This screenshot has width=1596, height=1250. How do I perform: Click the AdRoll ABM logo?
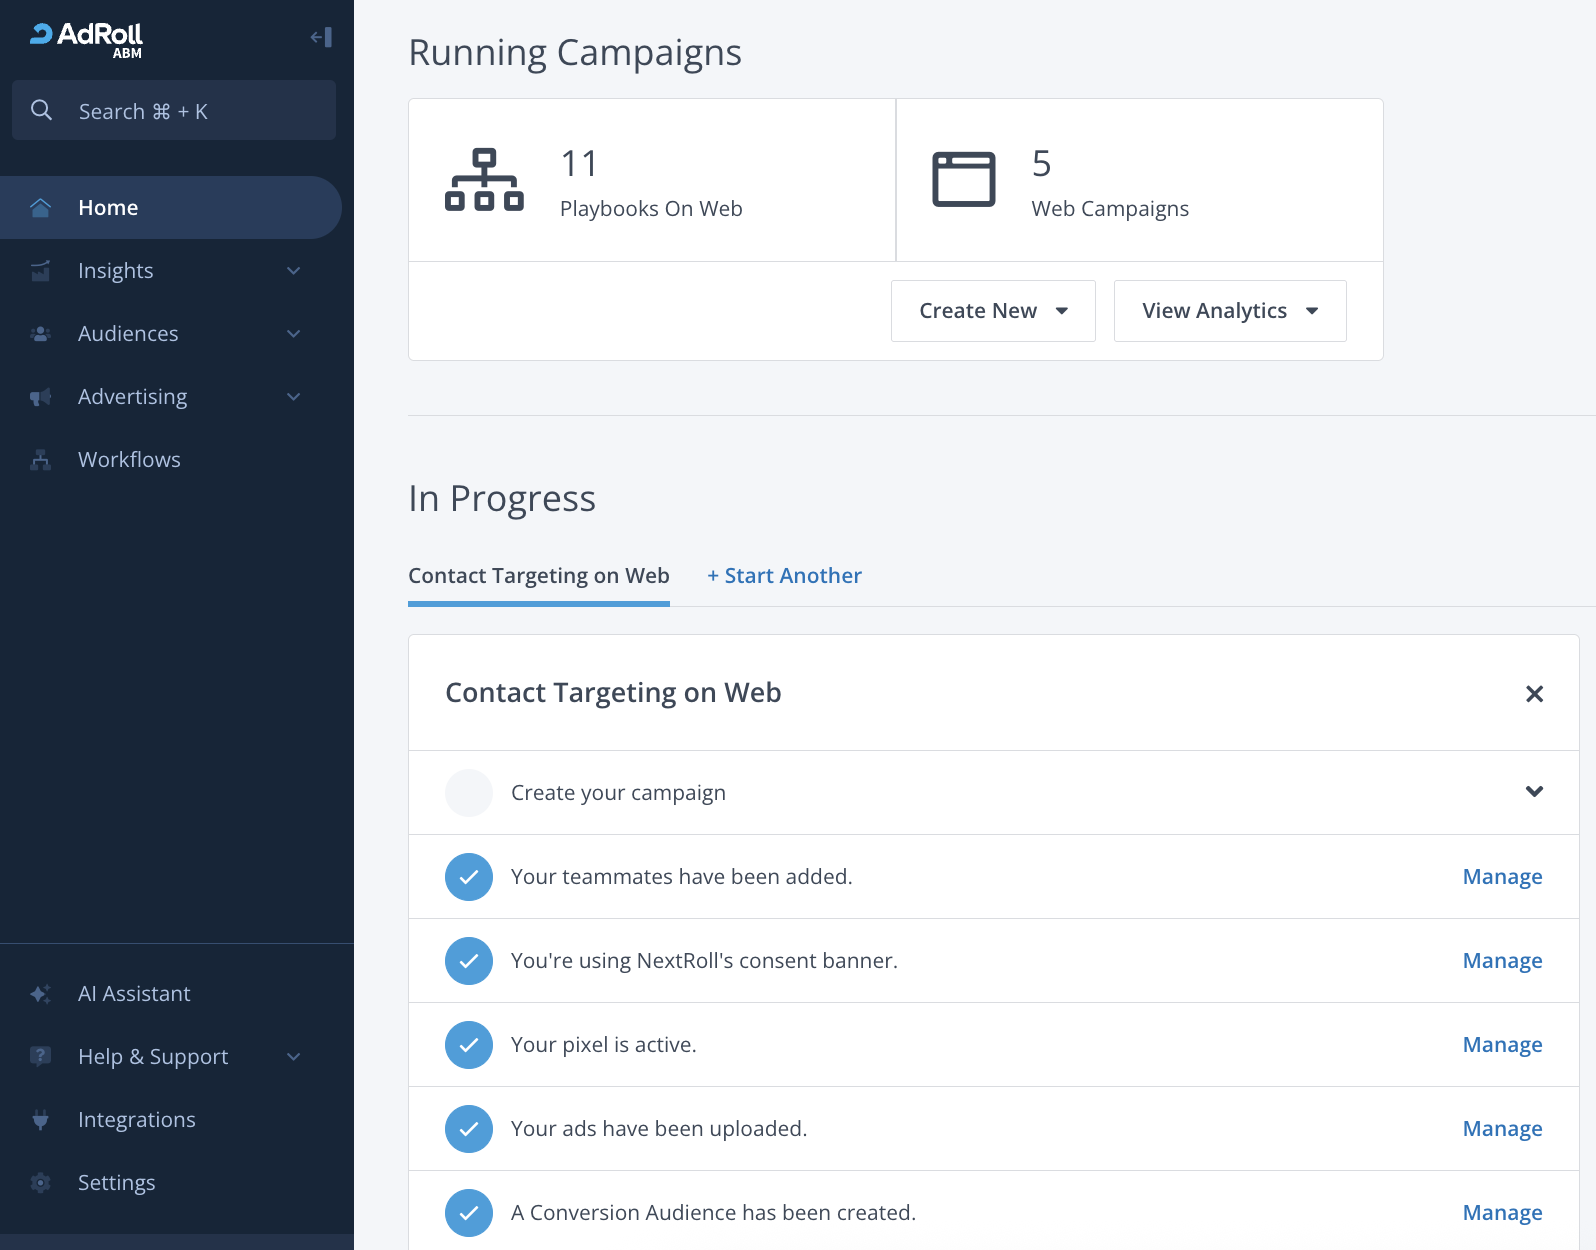pyautogui.click(x=87, y=39)
